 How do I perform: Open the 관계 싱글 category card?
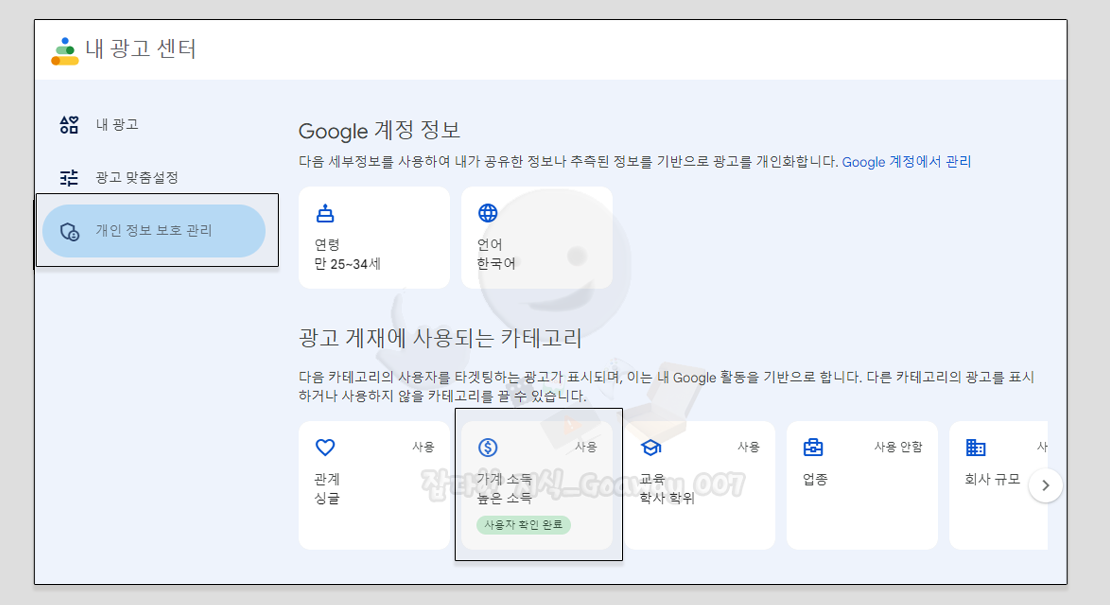374,485
